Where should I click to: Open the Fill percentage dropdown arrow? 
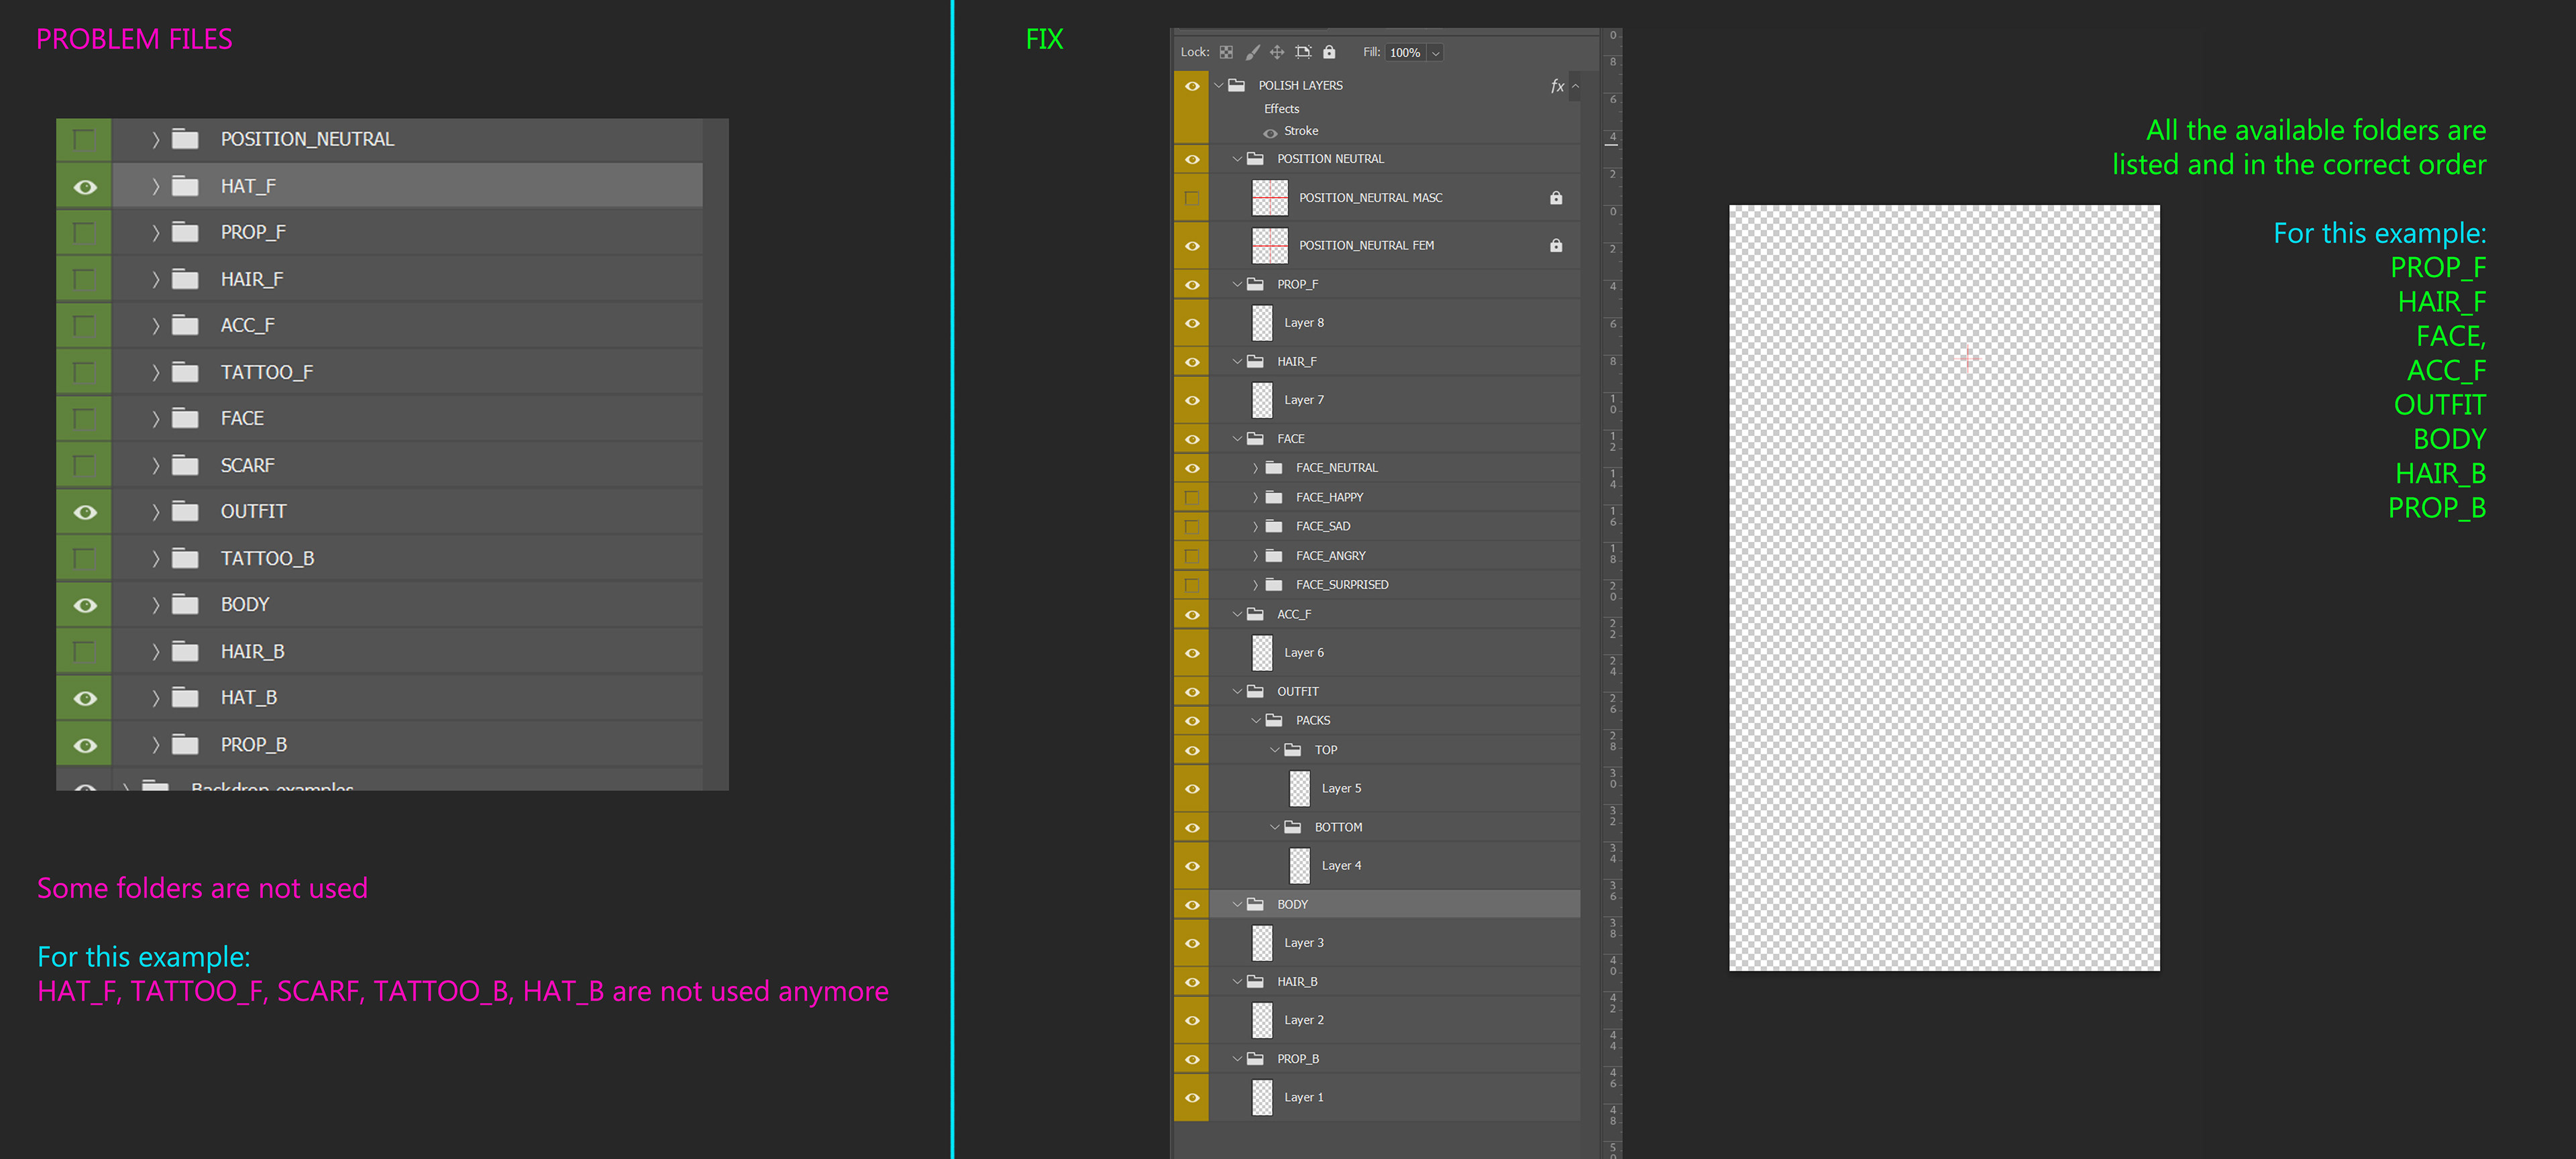[1435, 53]
